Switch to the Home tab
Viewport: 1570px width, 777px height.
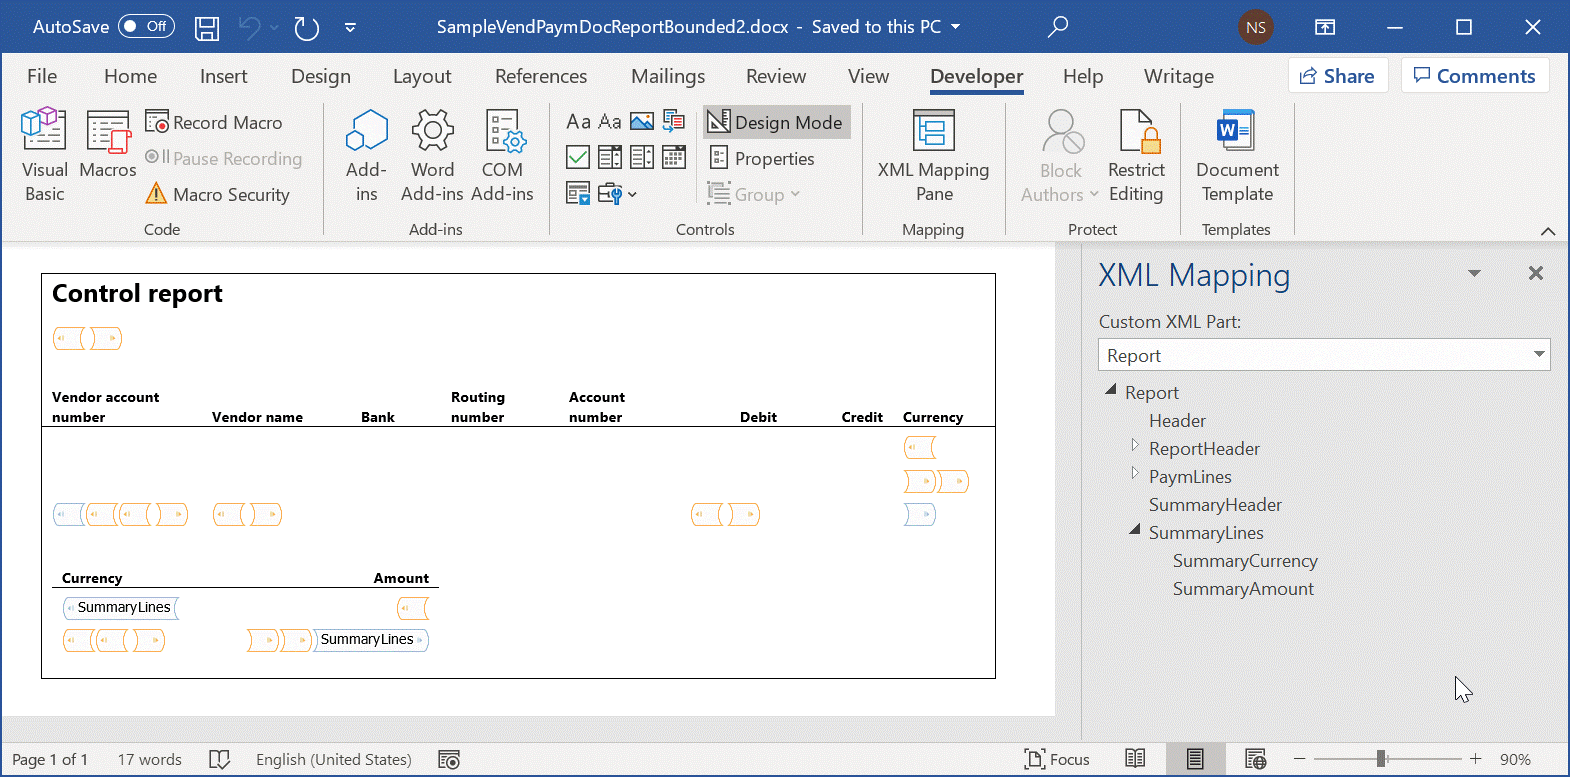pyautogui.click(x=130, y=76)
